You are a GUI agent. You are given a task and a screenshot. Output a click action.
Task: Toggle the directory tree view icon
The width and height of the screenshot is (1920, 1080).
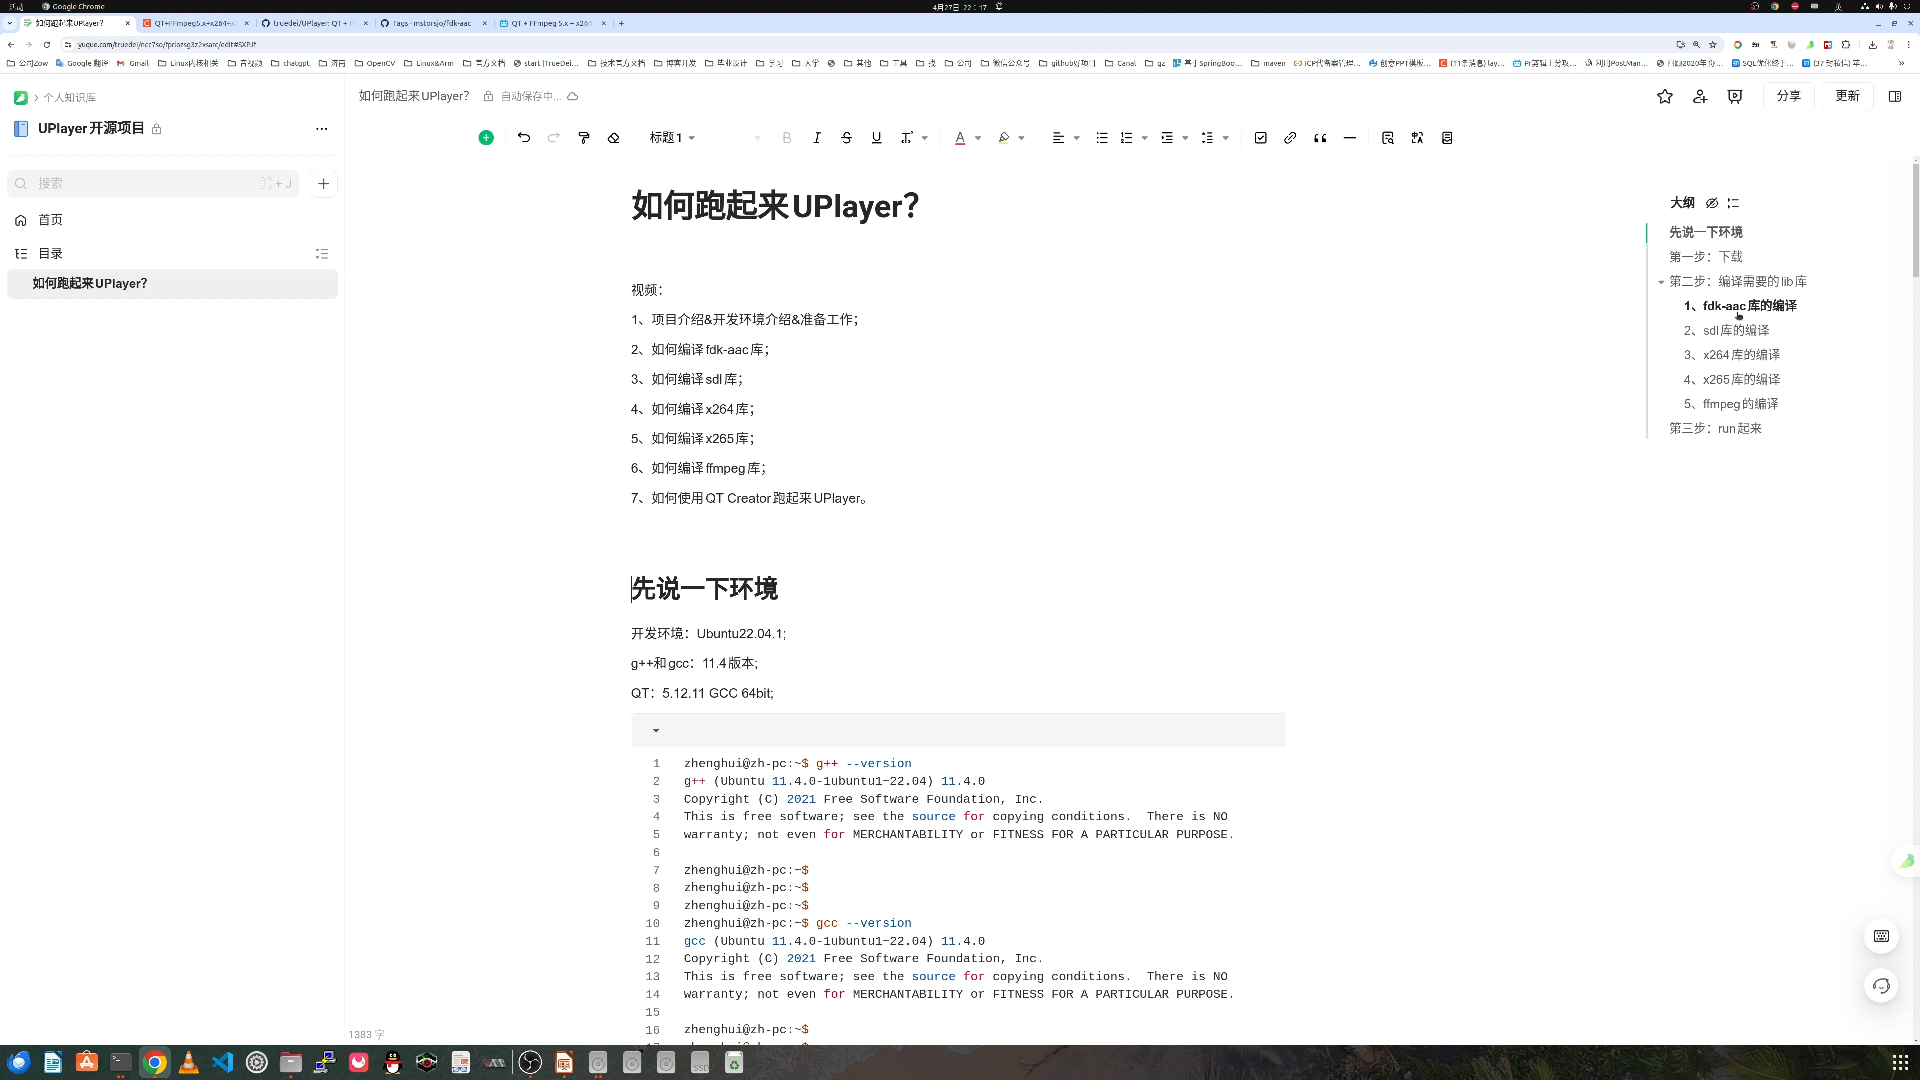[322, 254]
